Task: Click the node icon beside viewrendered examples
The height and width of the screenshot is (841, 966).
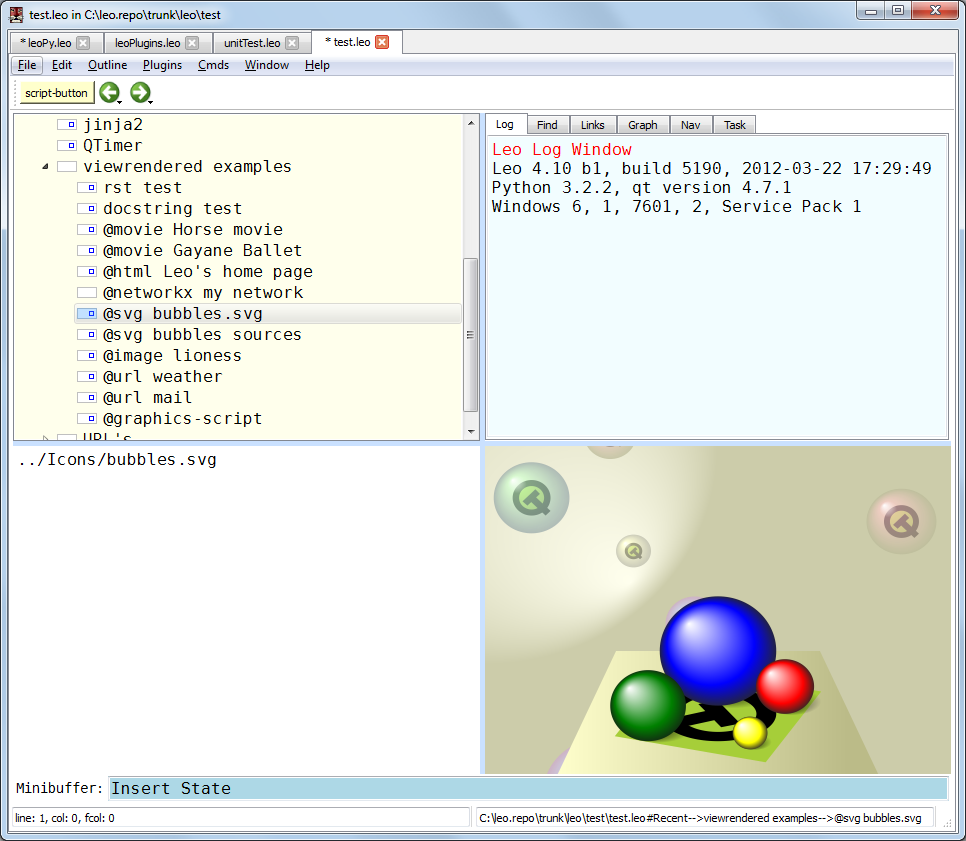Action: tap(67, 166)
